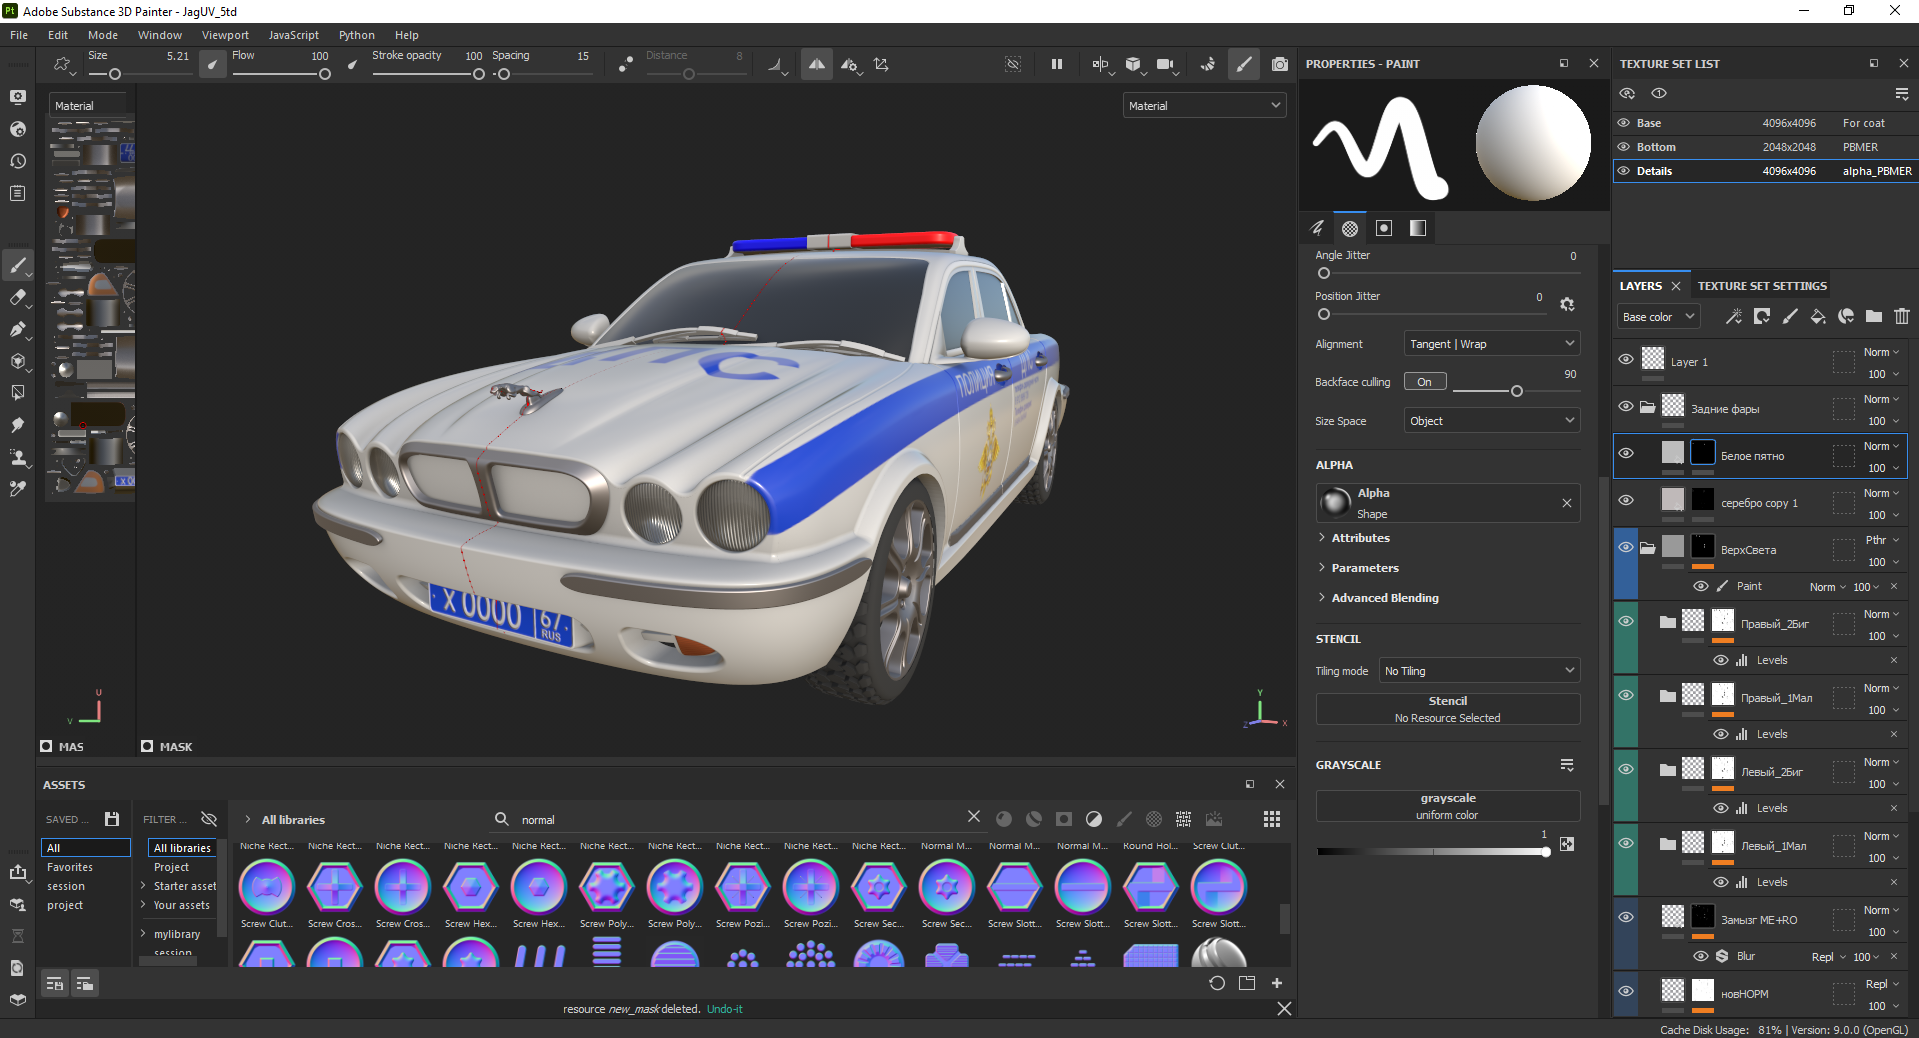Click the grayscale uniform color button
This screenshot has width=1919, height=1038.
pos(1448,806)
